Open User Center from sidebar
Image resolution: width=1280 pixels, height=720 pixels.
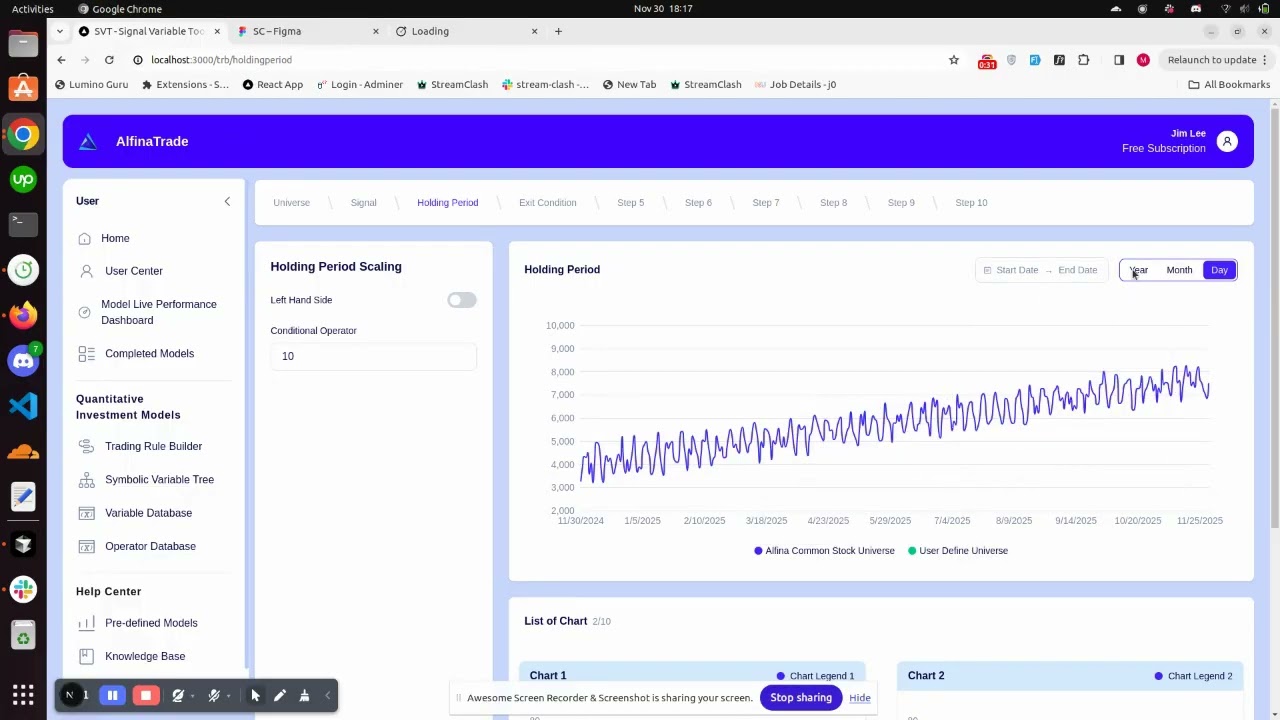(133, 271)
